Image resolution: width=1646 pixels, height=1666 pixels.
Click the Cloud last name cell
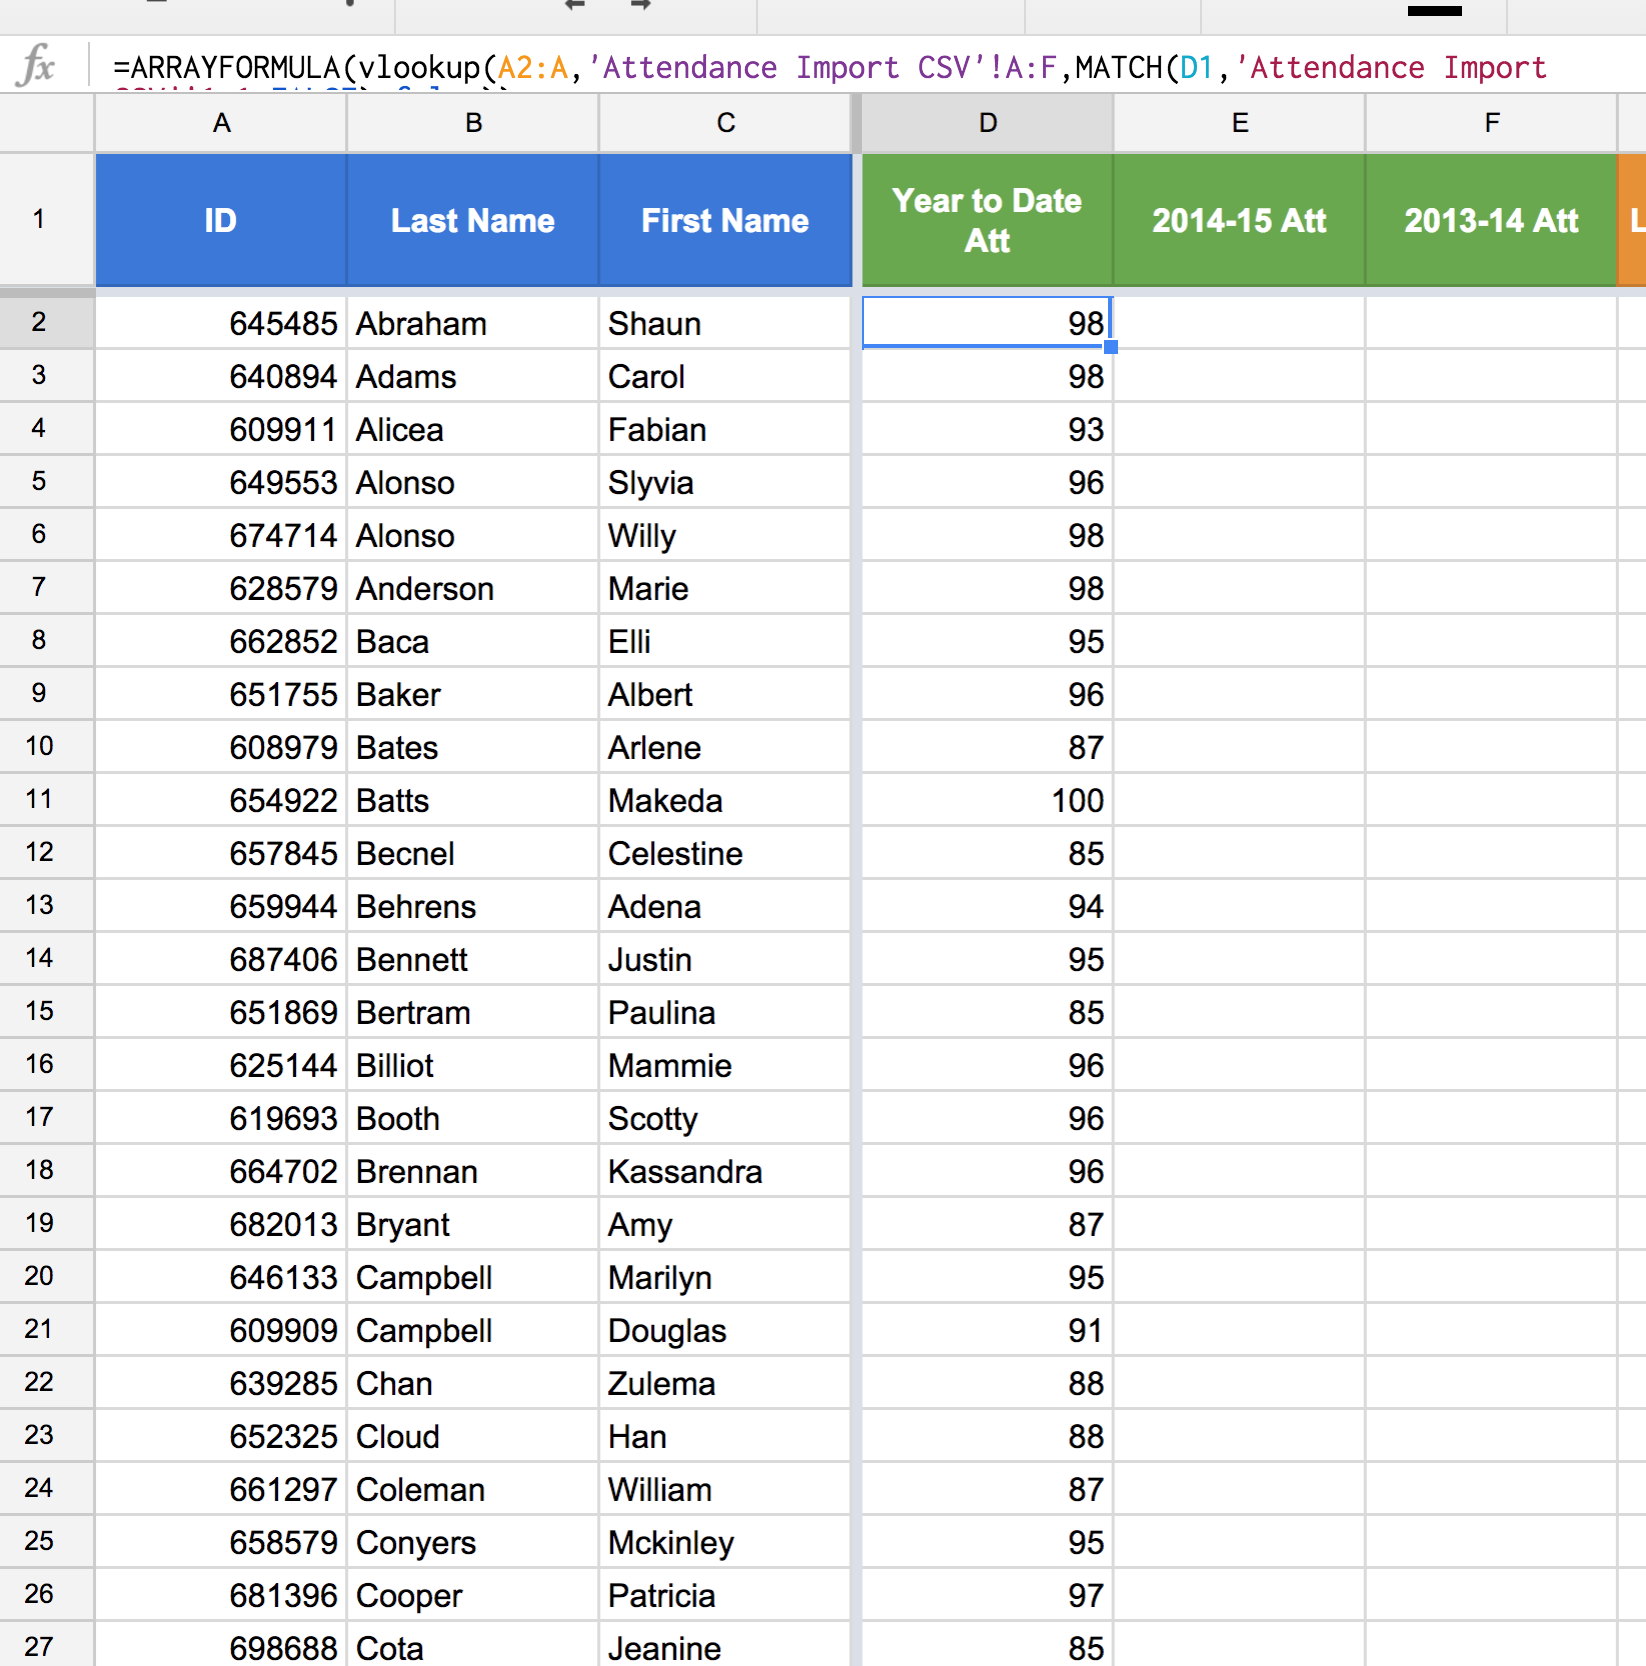click(473, 1436)
